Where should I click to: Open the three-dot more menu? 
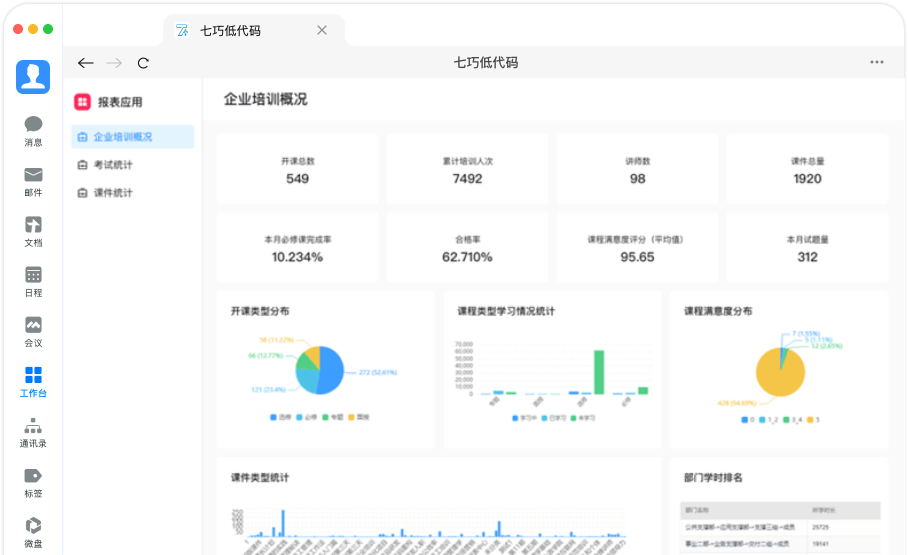(876, 62)
